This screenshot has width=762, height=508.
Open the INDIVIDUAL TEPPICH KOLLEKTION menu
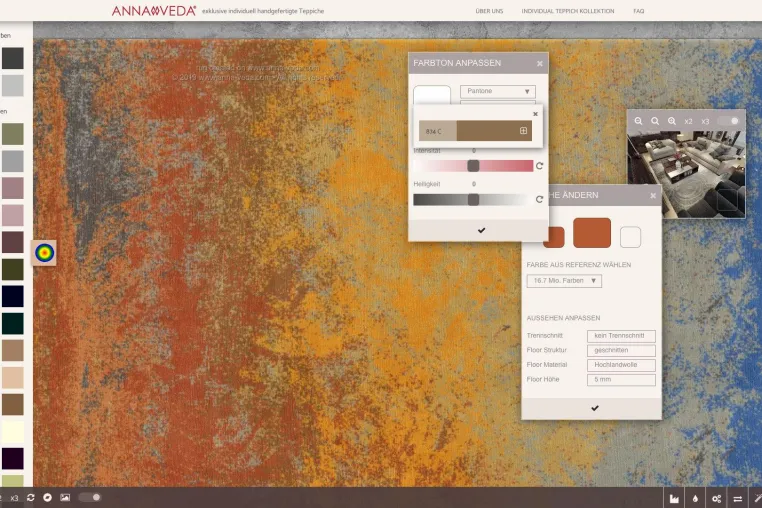pos(568,11)
